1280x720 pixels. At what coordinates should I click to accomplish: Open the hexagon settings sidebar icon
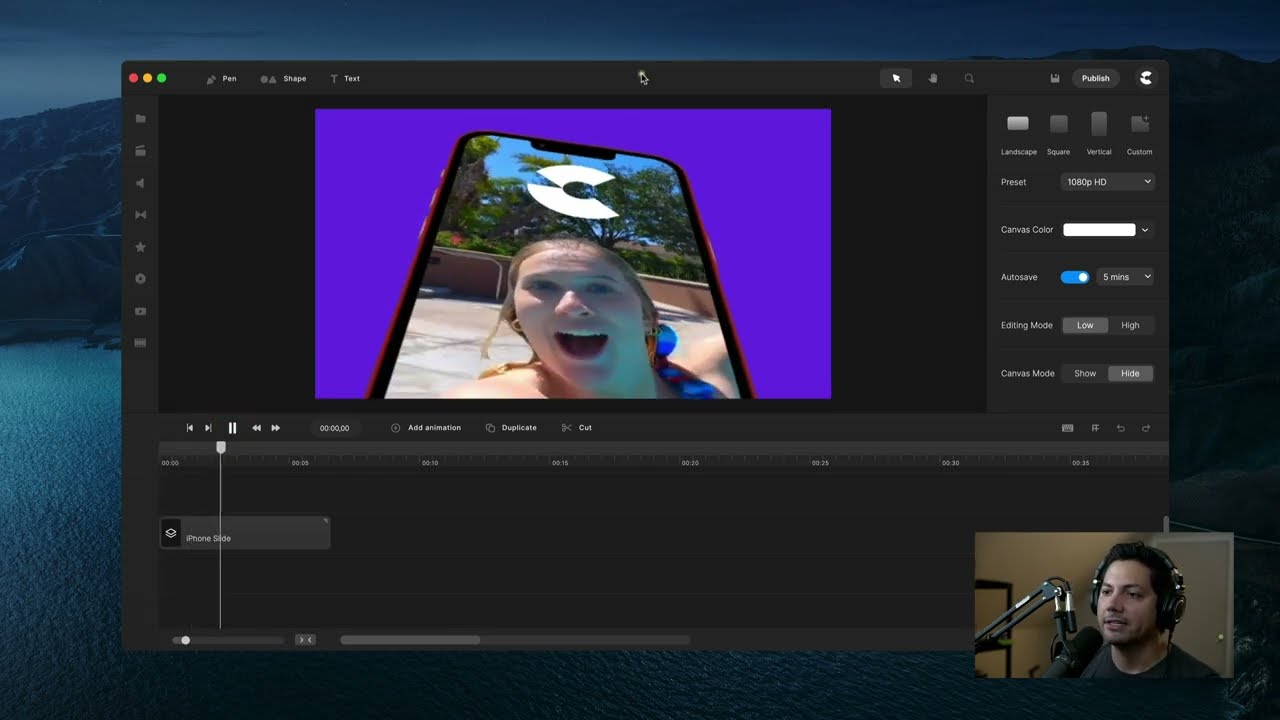(x=140, y=278)
